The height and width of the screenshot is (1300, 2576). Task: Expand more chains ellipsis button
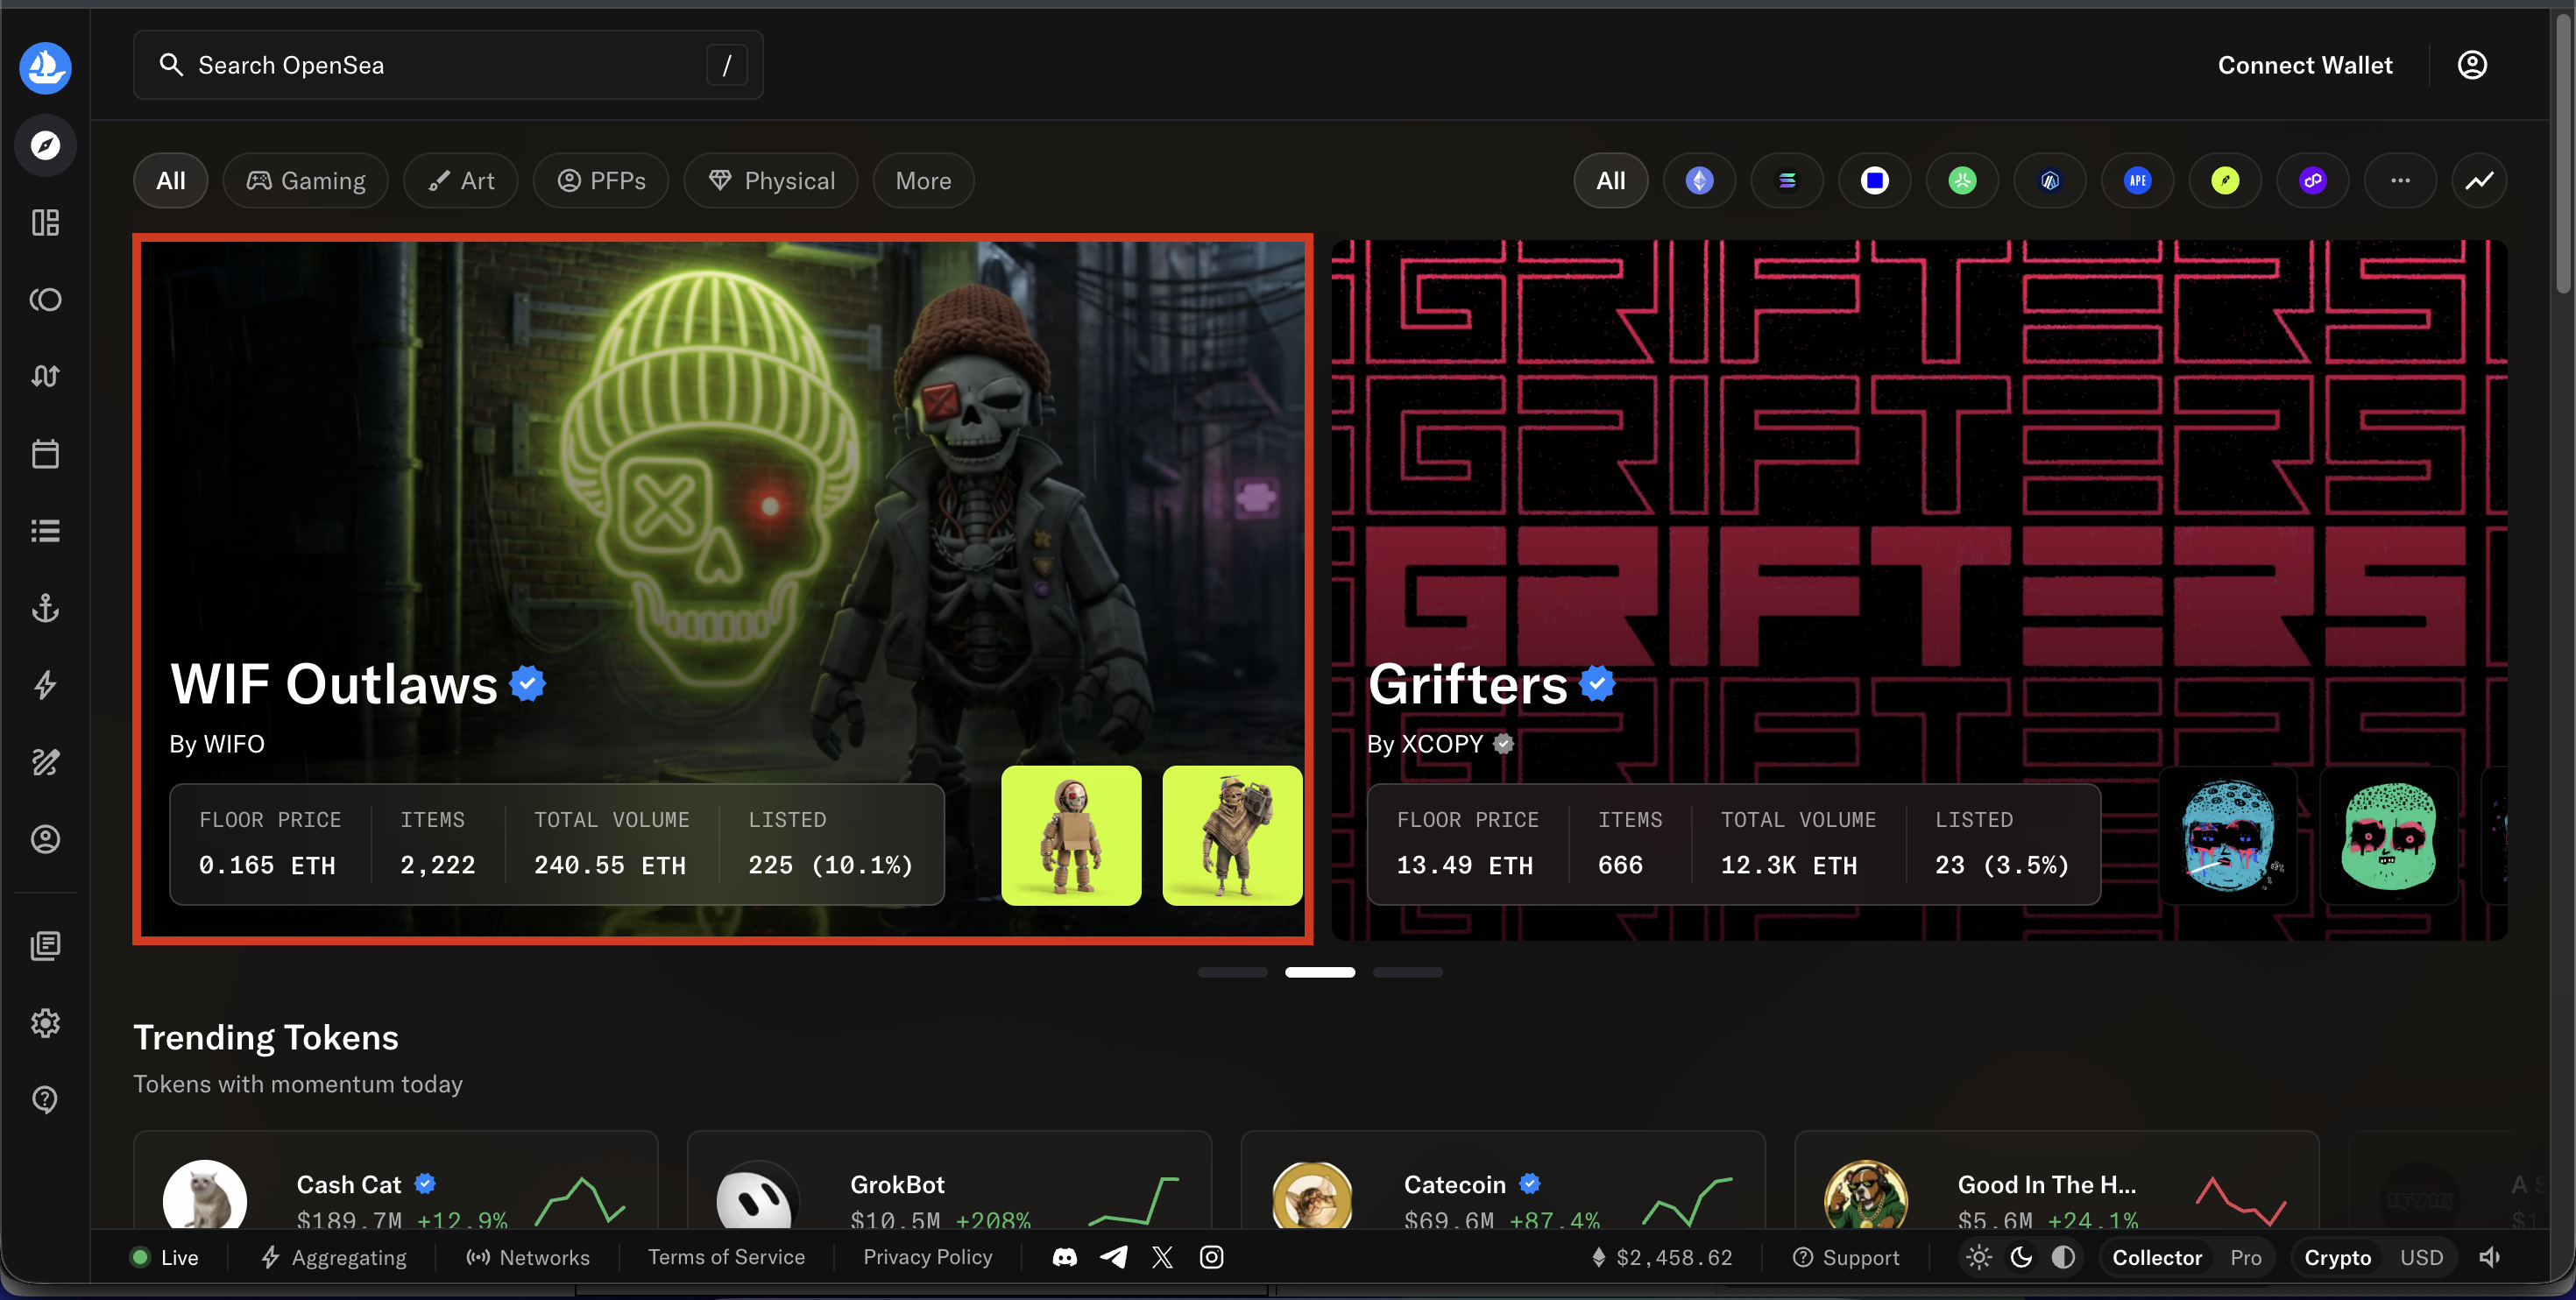click(x=2400, y=180)
